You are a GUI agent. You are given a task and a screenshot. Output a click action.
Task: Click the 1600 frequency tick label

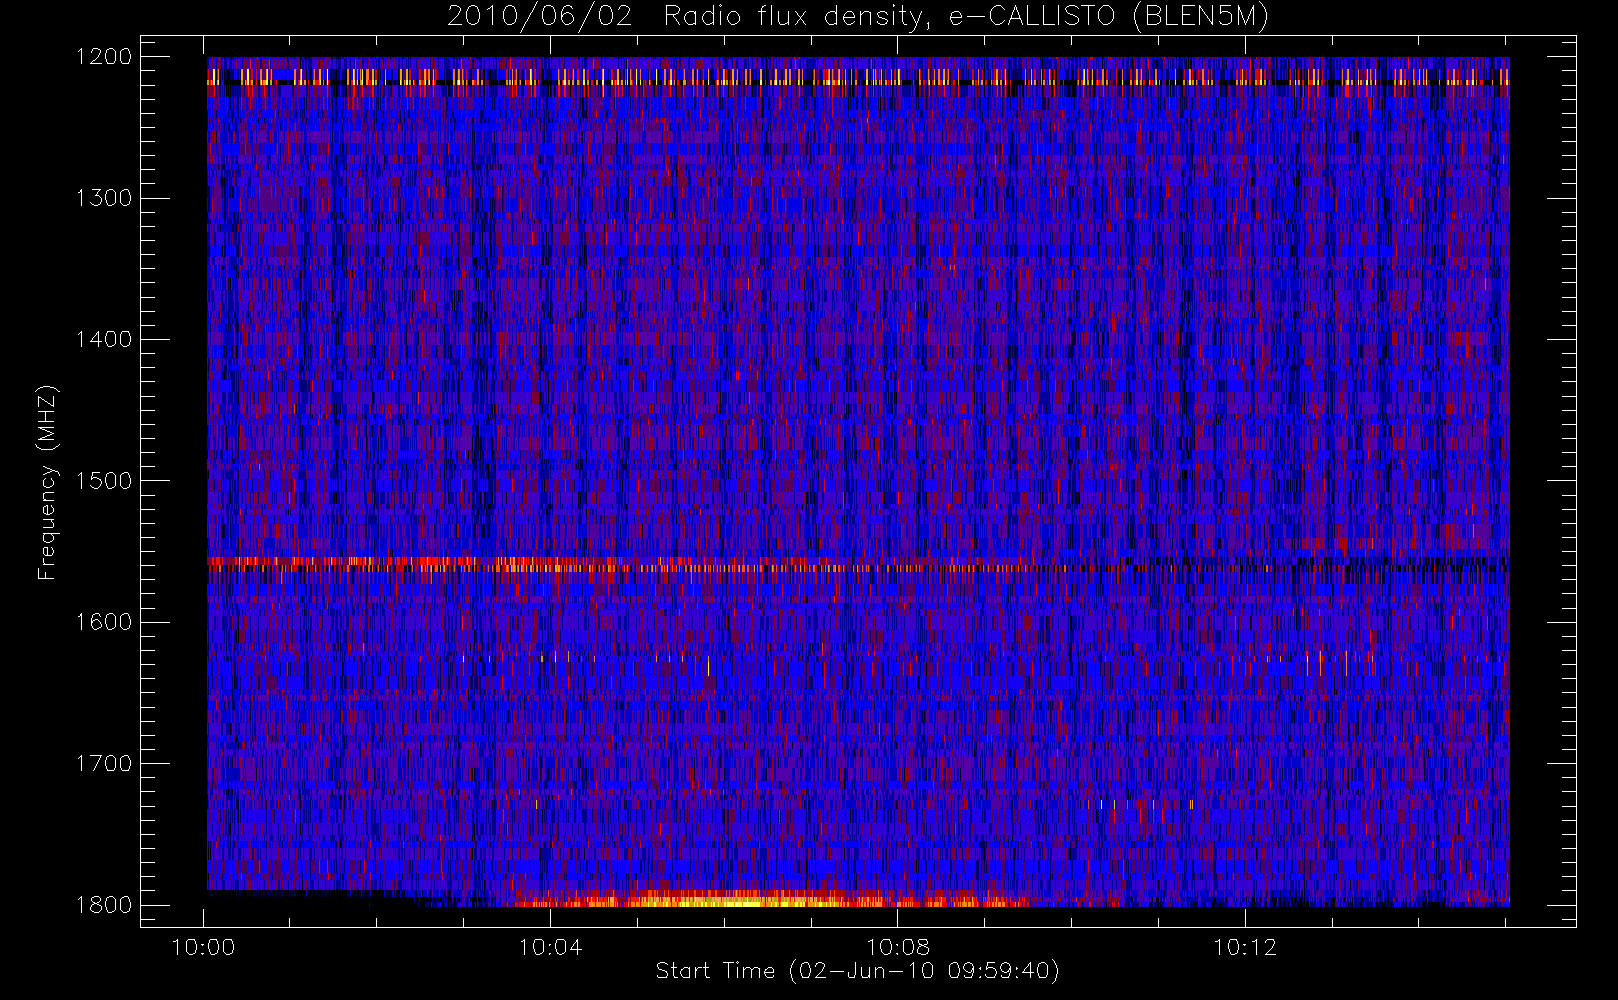click(x=104, y=622)
